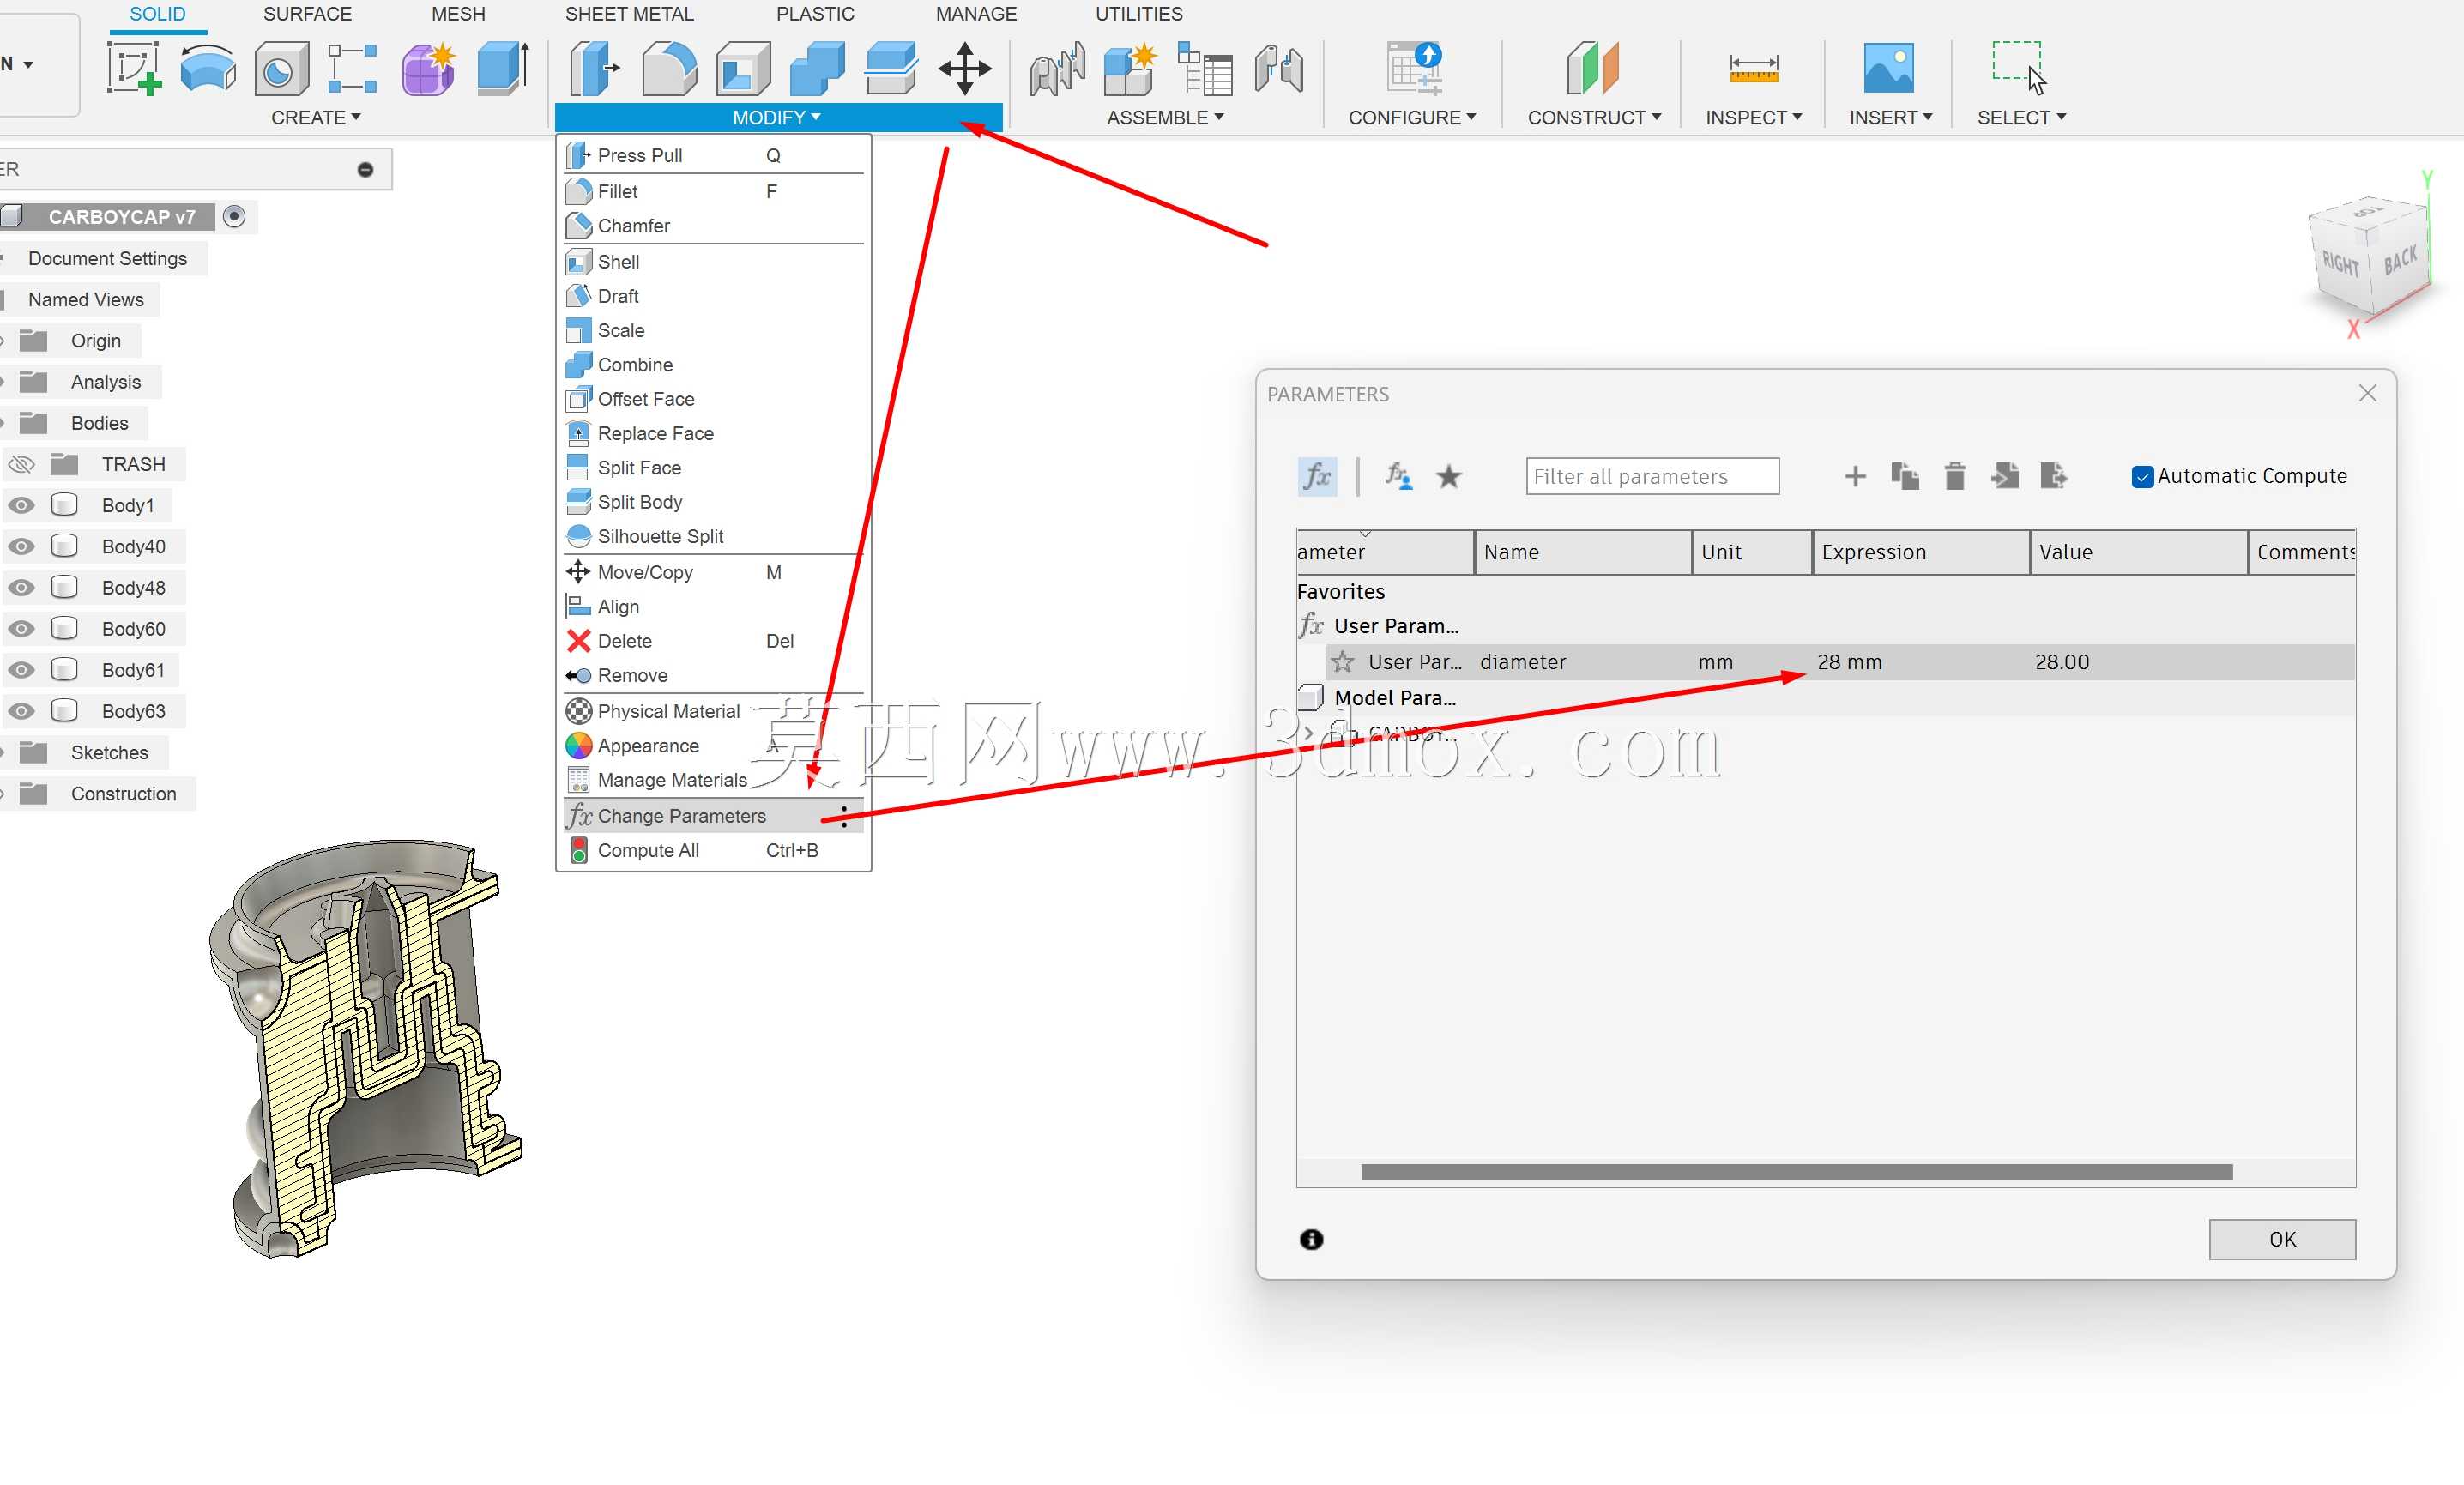Click the Shell toolbar icon

tap(744, 68)
